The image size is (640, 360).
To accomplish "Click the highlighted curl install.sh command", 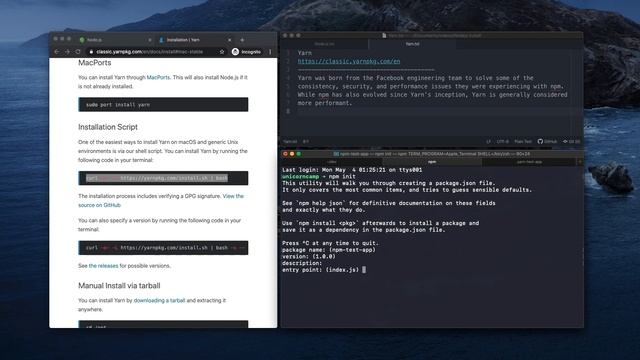I will point(157,178).
